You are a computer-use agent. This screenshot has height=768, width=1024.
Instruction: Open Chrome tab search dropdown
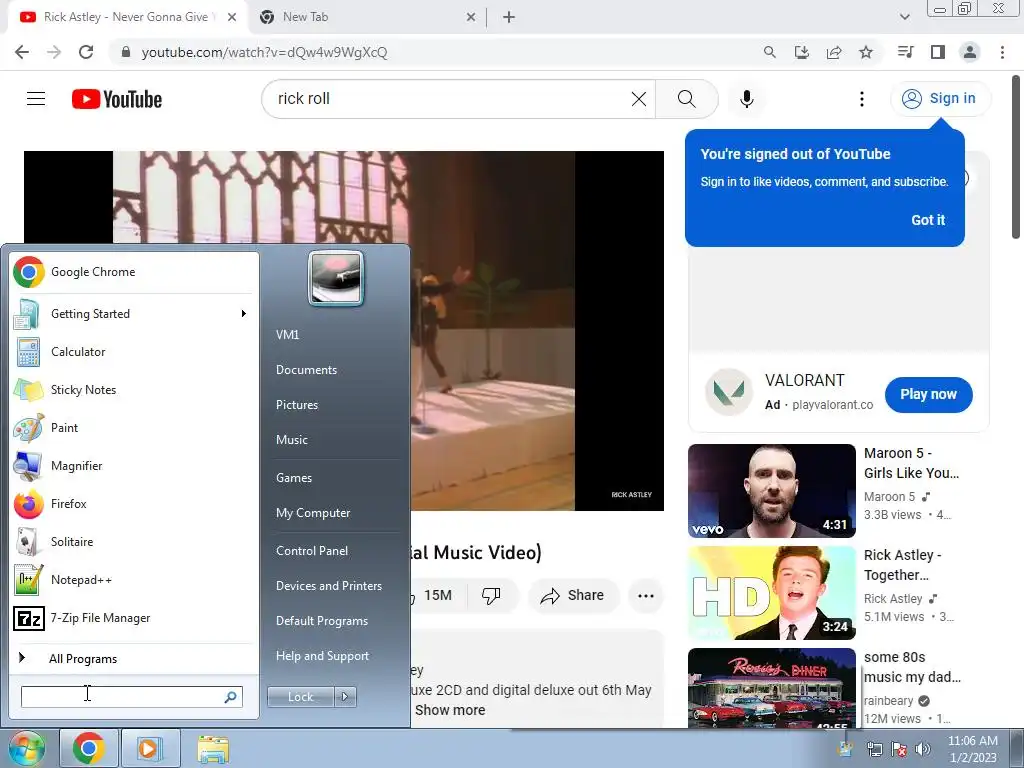904,17
